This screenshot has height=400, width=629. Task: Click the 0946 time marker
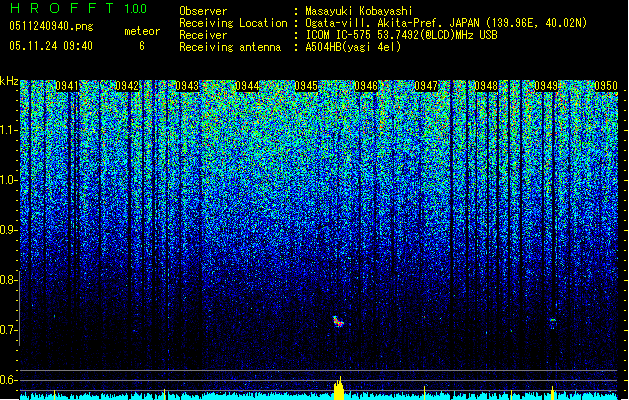pos(366,86)
